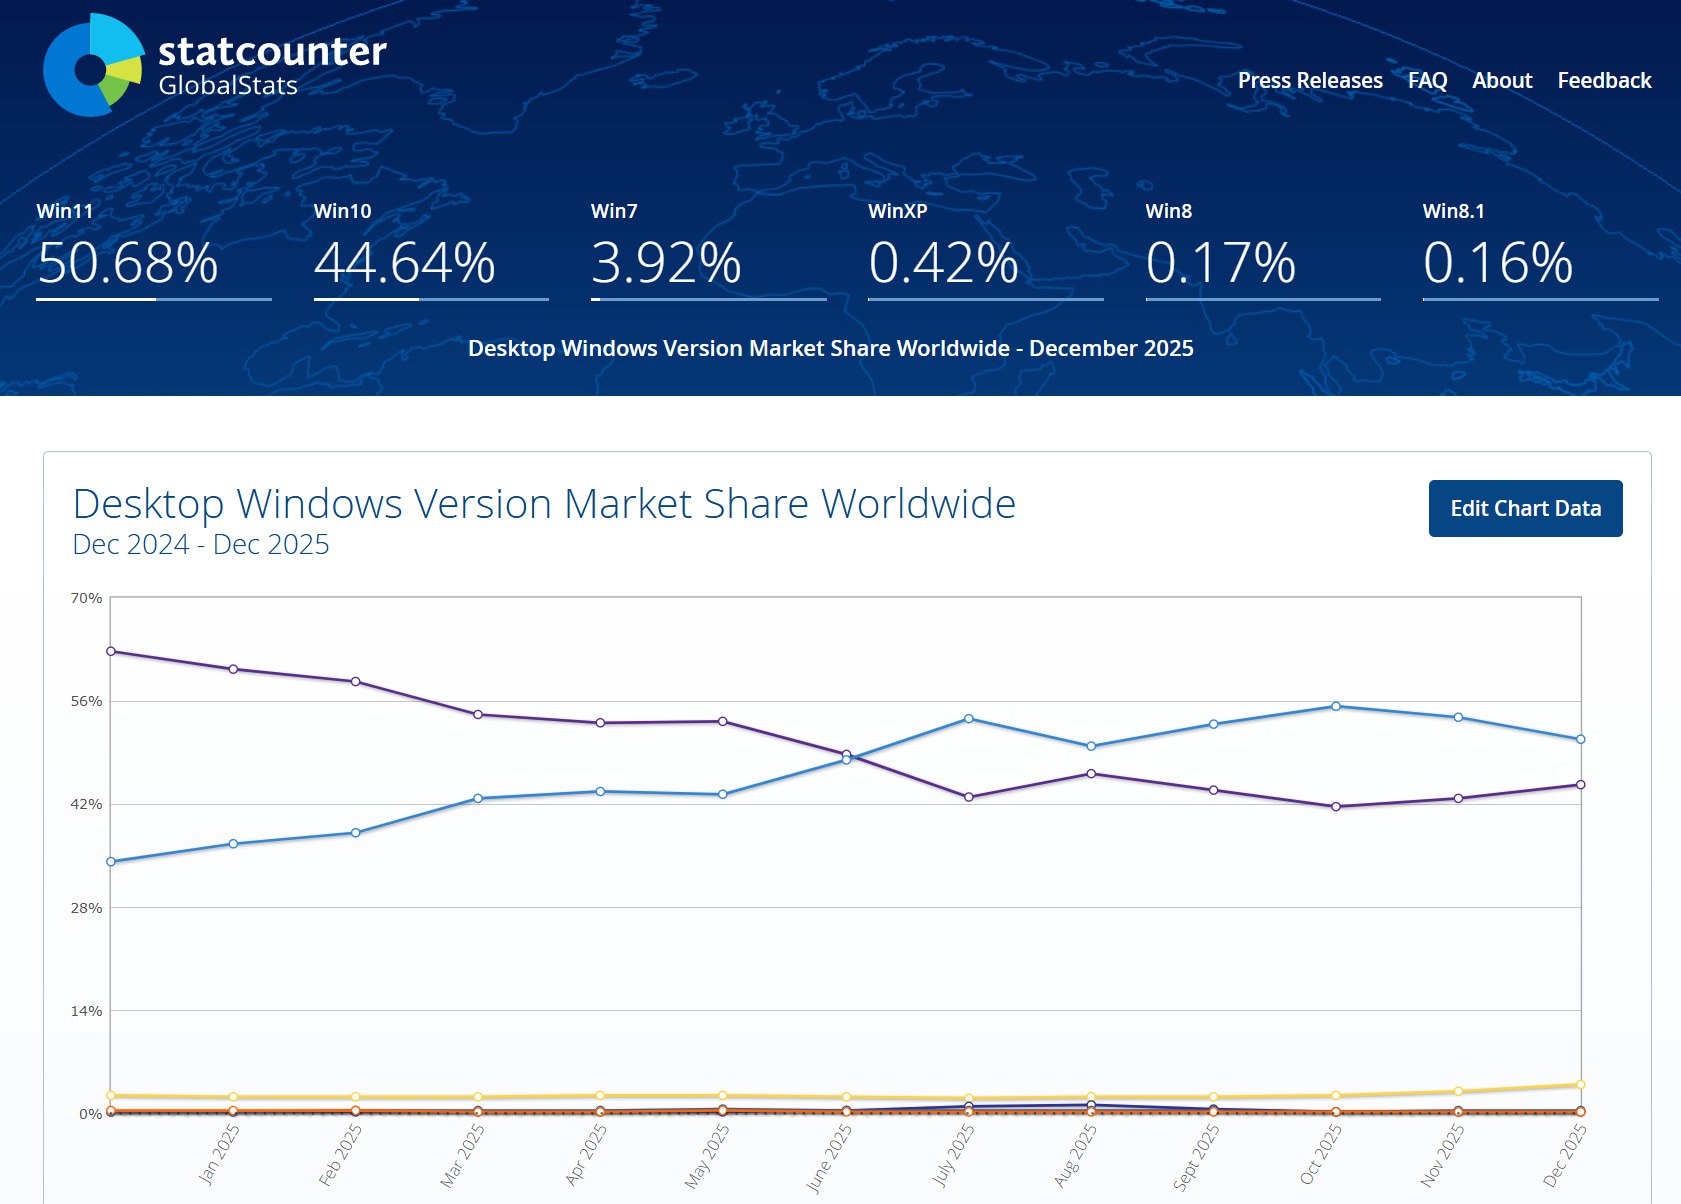Click the Edit Chart Data button

pyautogui.click(x=1525, y=508)
